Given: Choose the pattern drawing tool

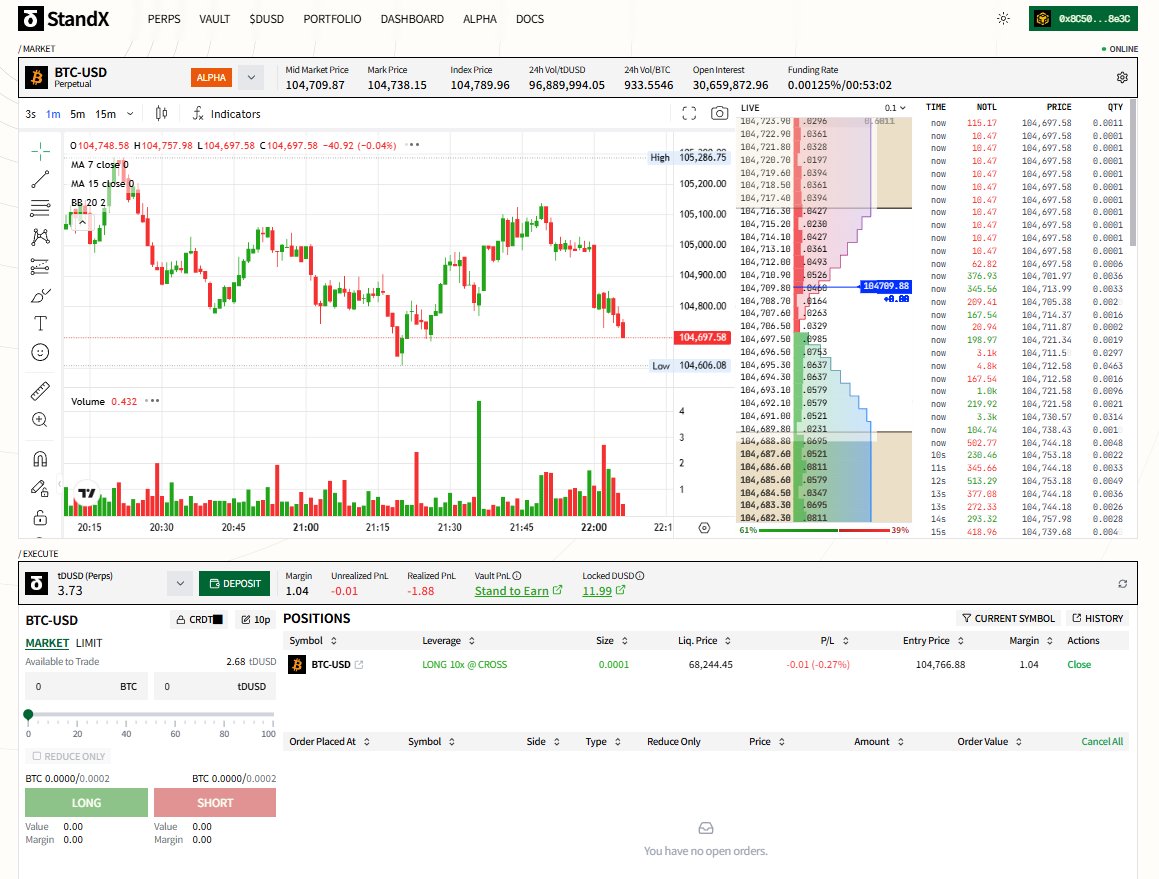Looking at the screenshot, I should [41, 237].
